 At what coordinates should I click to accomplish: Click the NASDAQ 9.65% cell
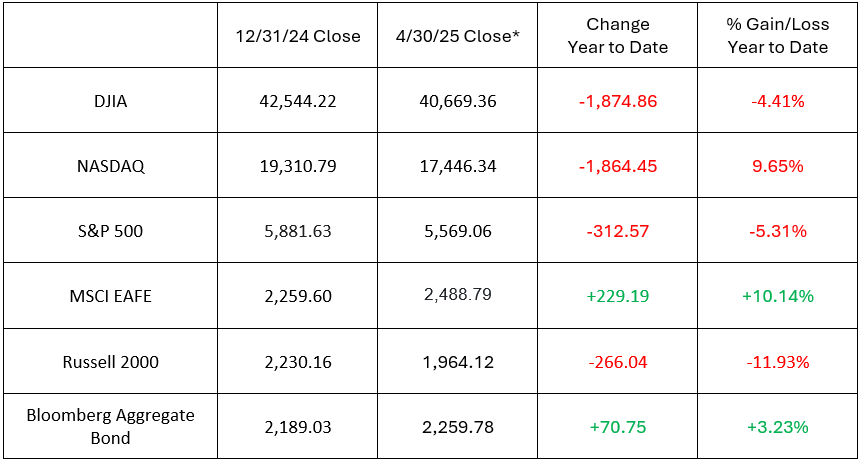click(x=777, y=166)
